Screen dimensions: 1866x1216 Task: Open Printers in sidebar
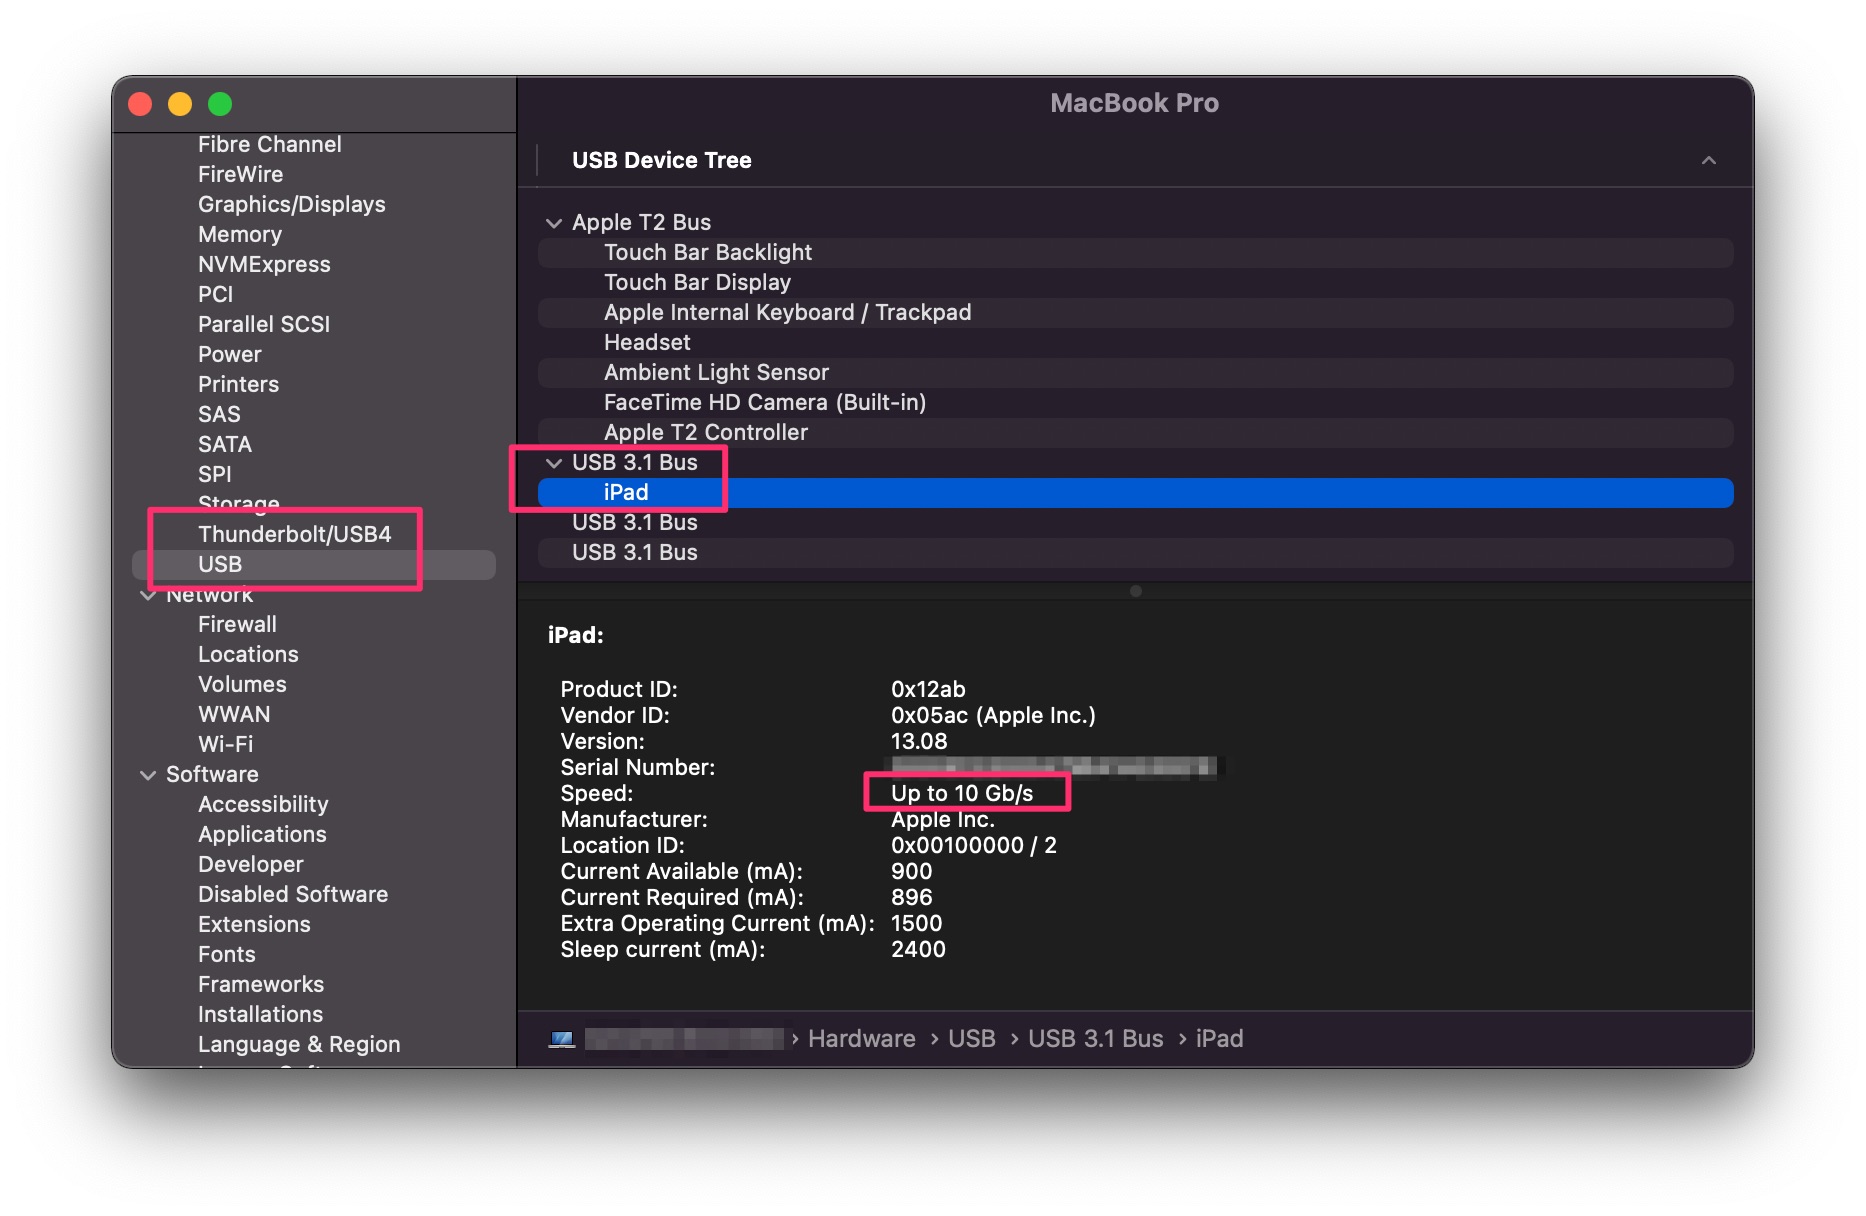click(238, 385)
